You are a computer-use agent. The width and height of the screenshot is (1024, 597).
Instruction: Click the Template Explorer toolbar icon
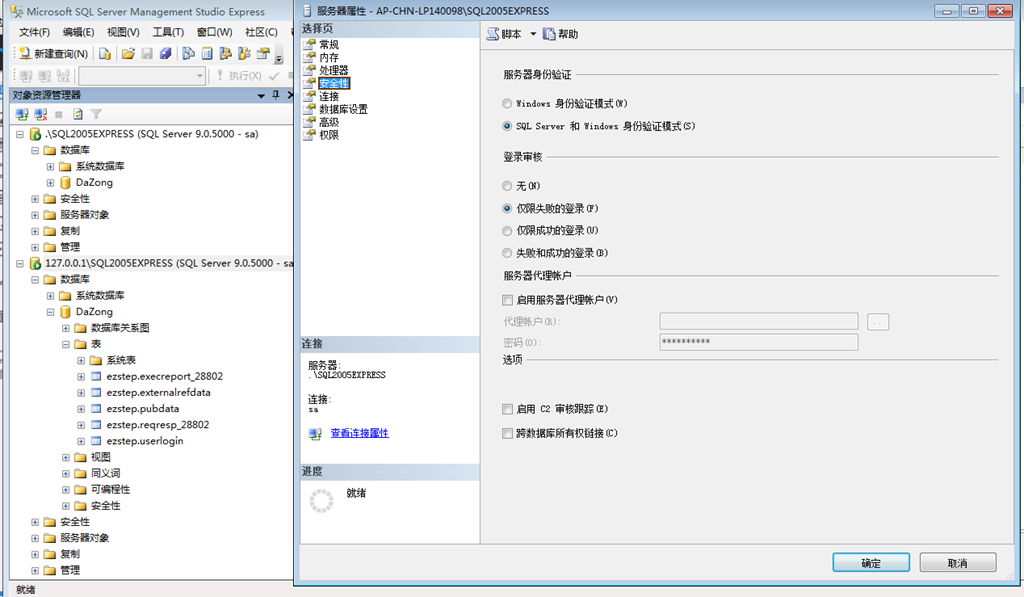tap(244, 54)
